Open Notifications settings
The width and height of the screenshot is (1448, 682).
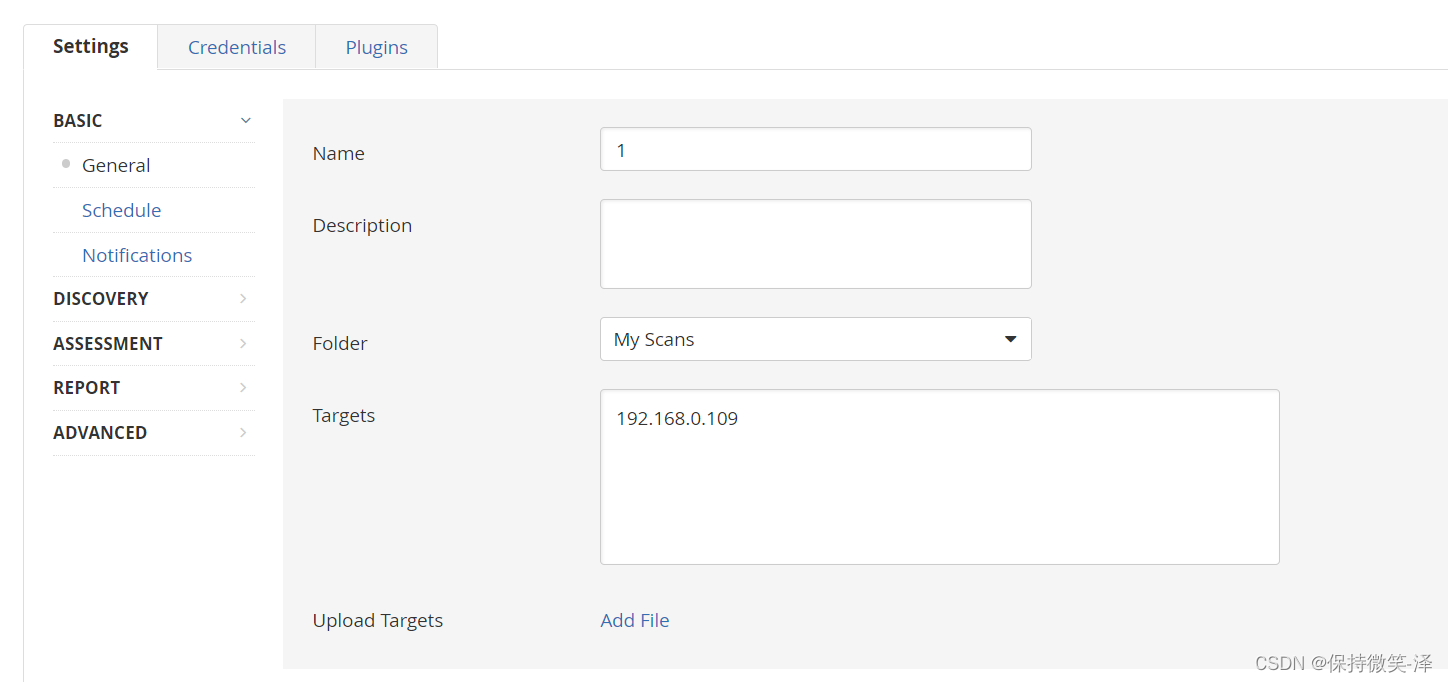coord(137,255)
